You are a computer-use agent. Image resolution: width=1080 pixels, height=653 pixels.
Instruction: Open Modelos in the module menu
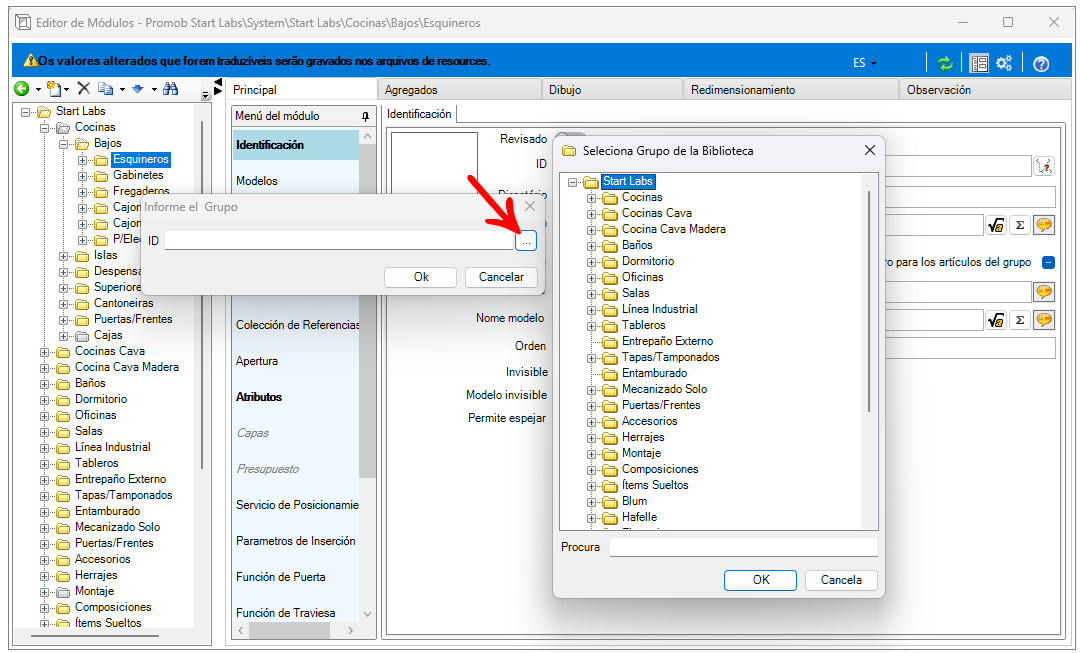point(257,180)
